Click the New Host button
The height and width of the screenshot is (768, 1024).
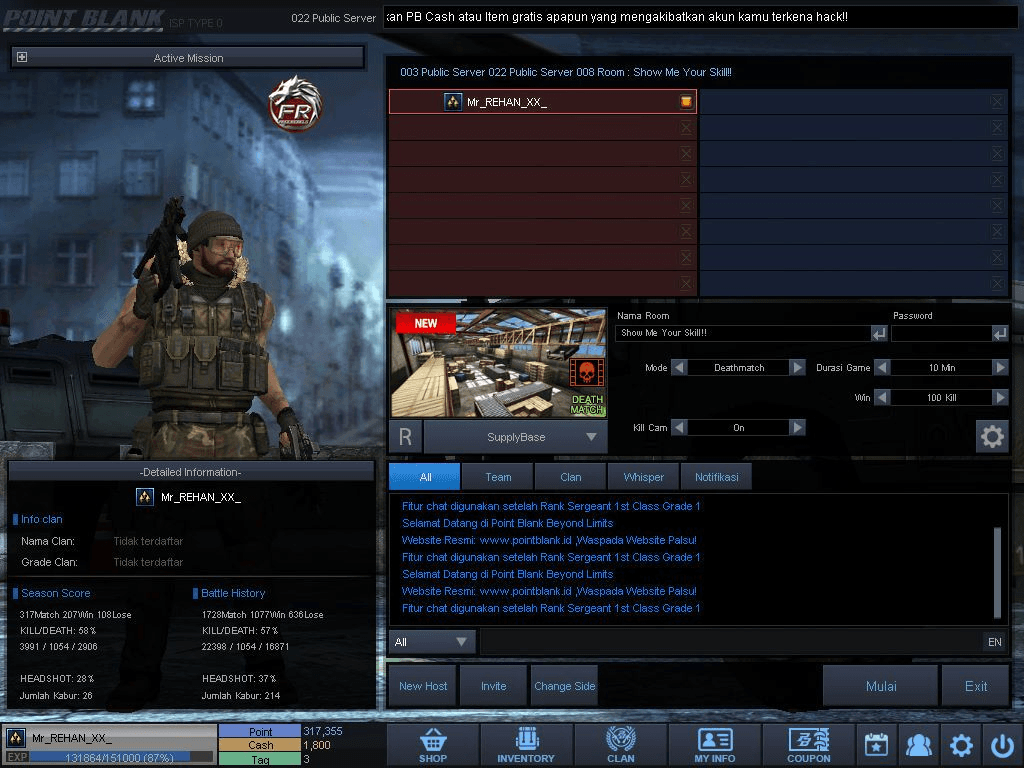click(423, 686)
